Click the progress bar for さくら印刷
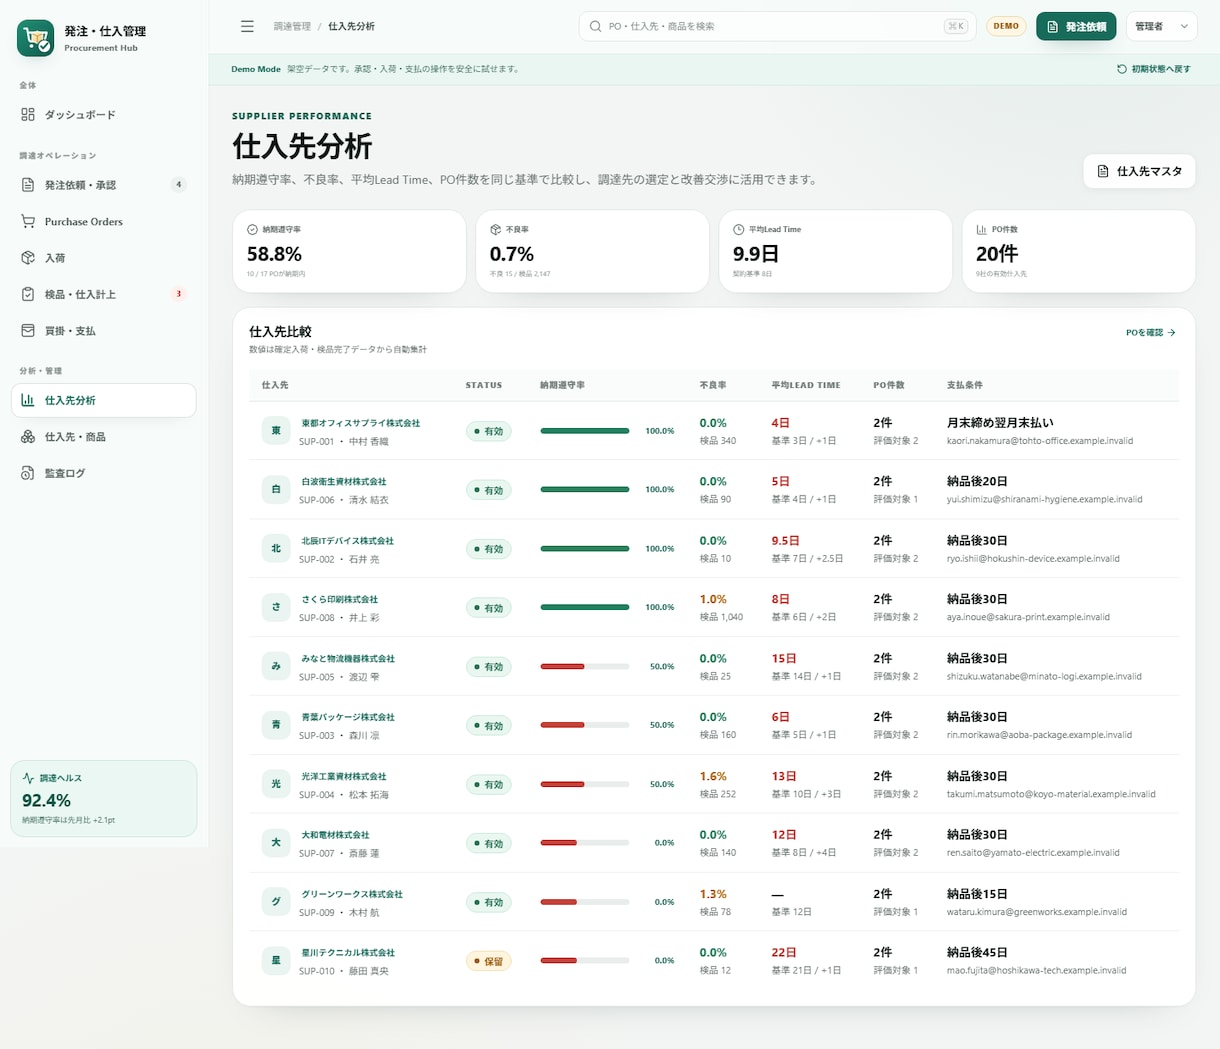 coord(585,607)
